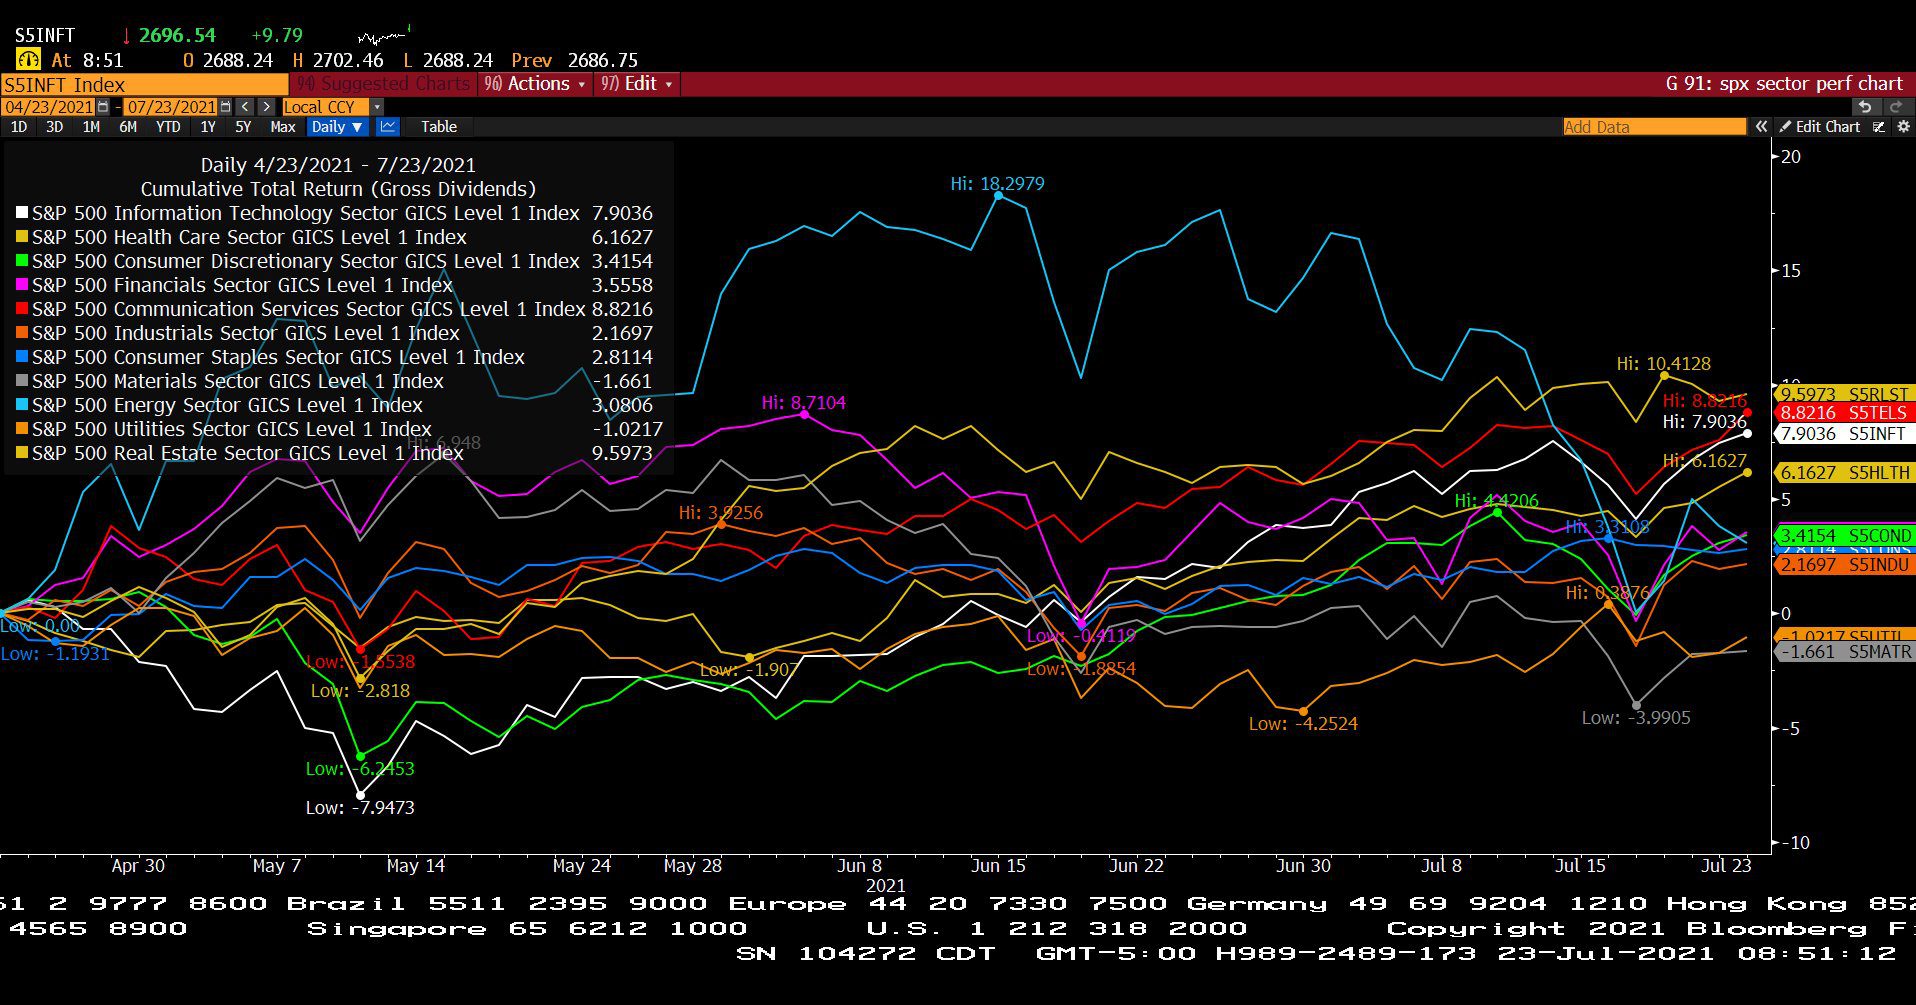This screenshot has width=1916, height=1005.
Task: Click the Local CCY currency field
Action: pos(325,107)
